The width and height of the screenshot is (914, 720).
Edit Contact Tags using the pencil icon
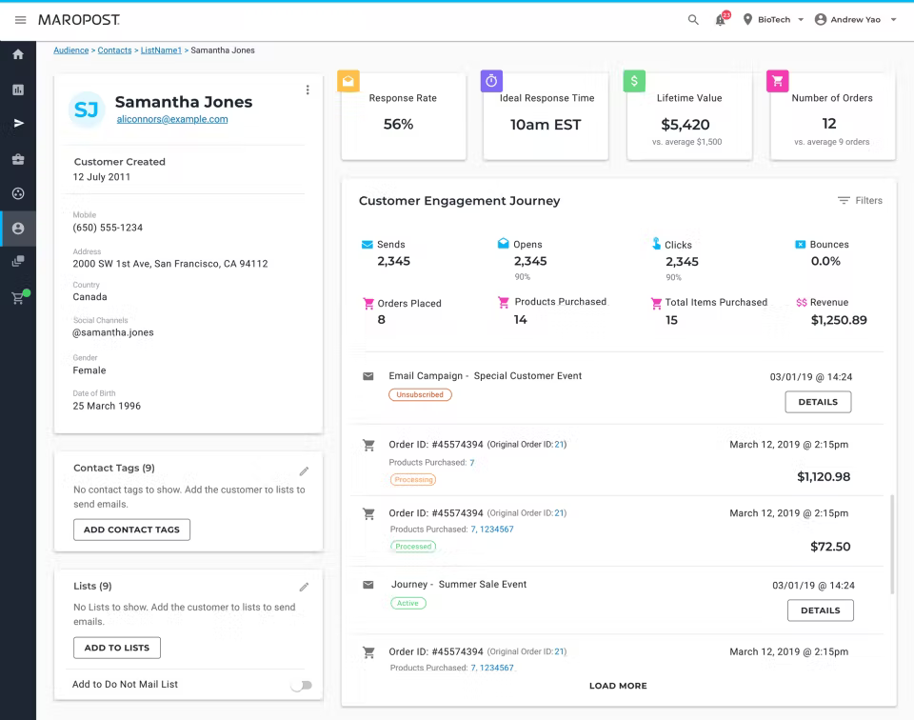(x=303, y=470)
